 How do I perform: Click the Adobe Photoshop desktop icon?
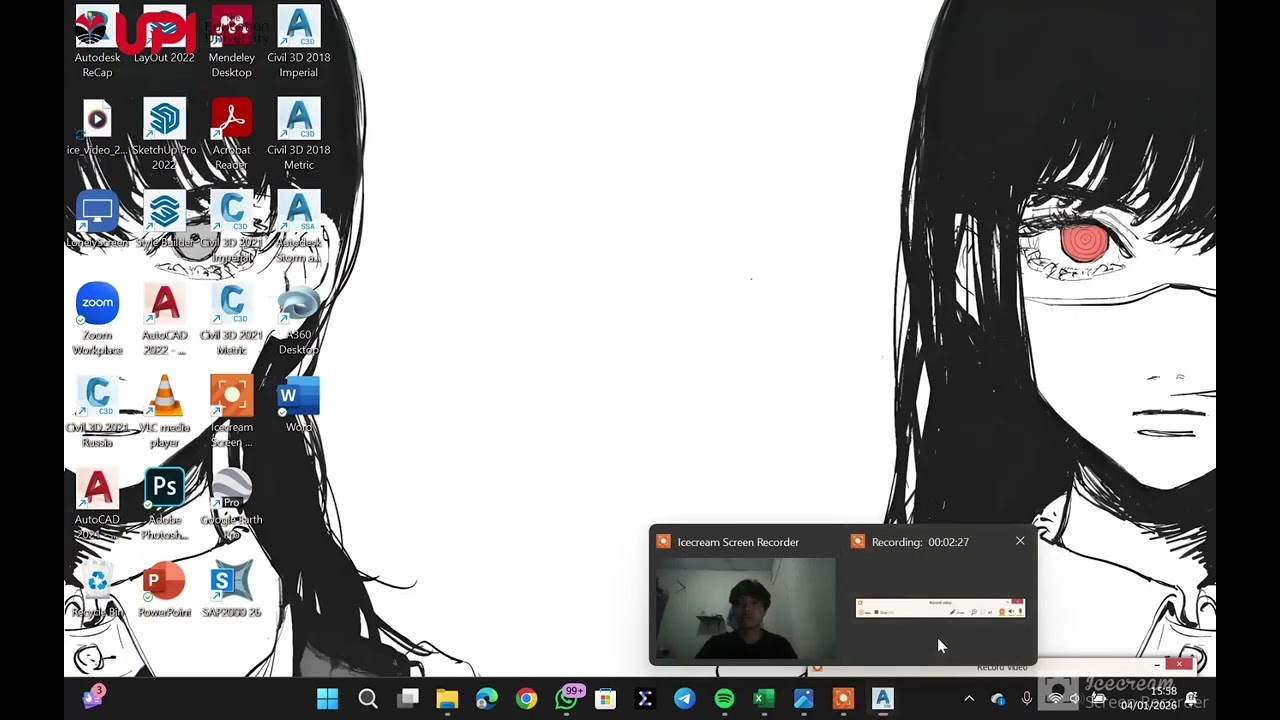tap(164, 504)
